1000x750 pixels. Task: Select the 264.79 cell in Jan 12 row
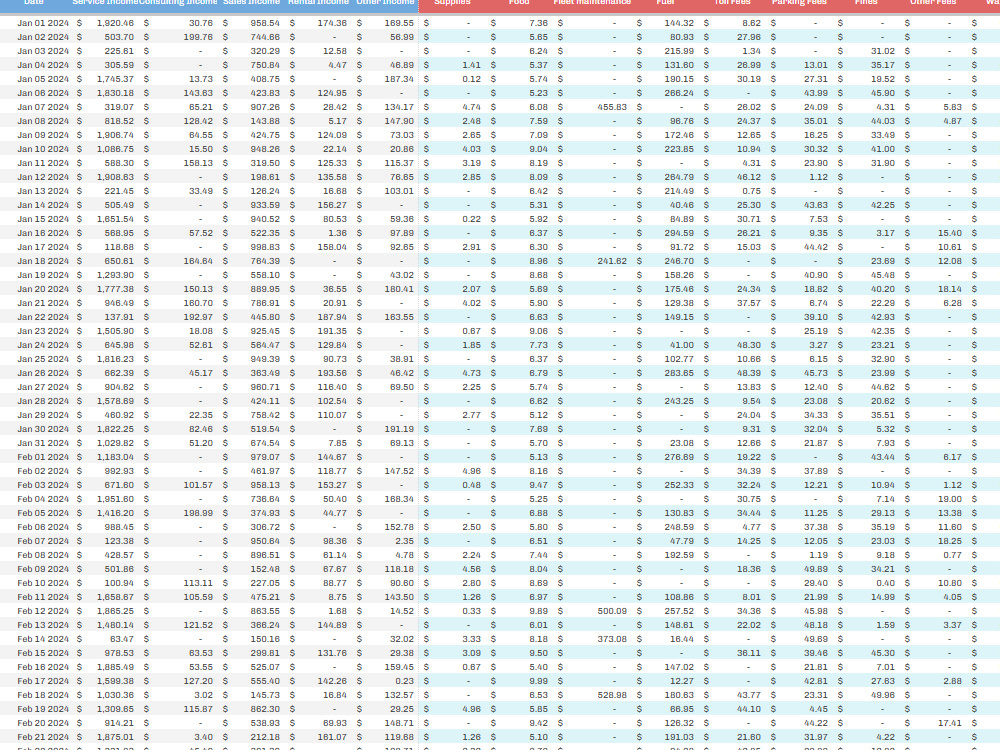(679, 177)
